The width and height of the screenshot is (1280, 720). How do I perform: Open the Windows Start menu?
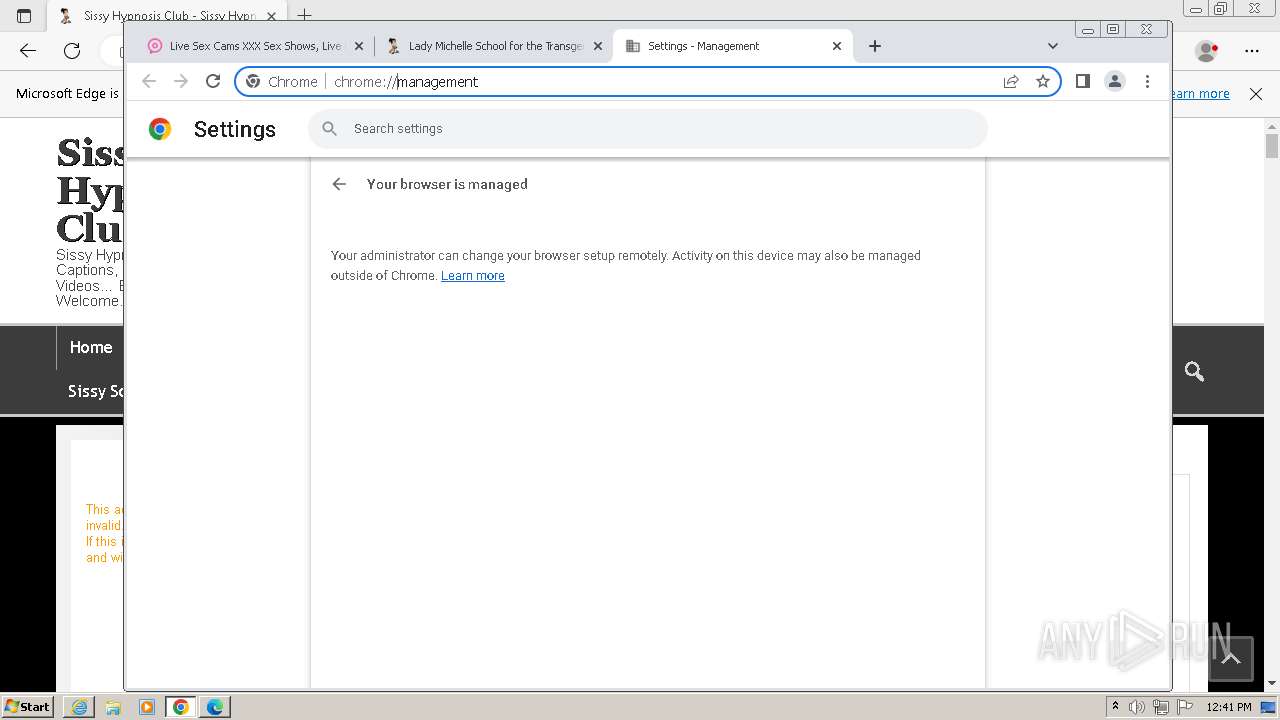tap(27, 706)
